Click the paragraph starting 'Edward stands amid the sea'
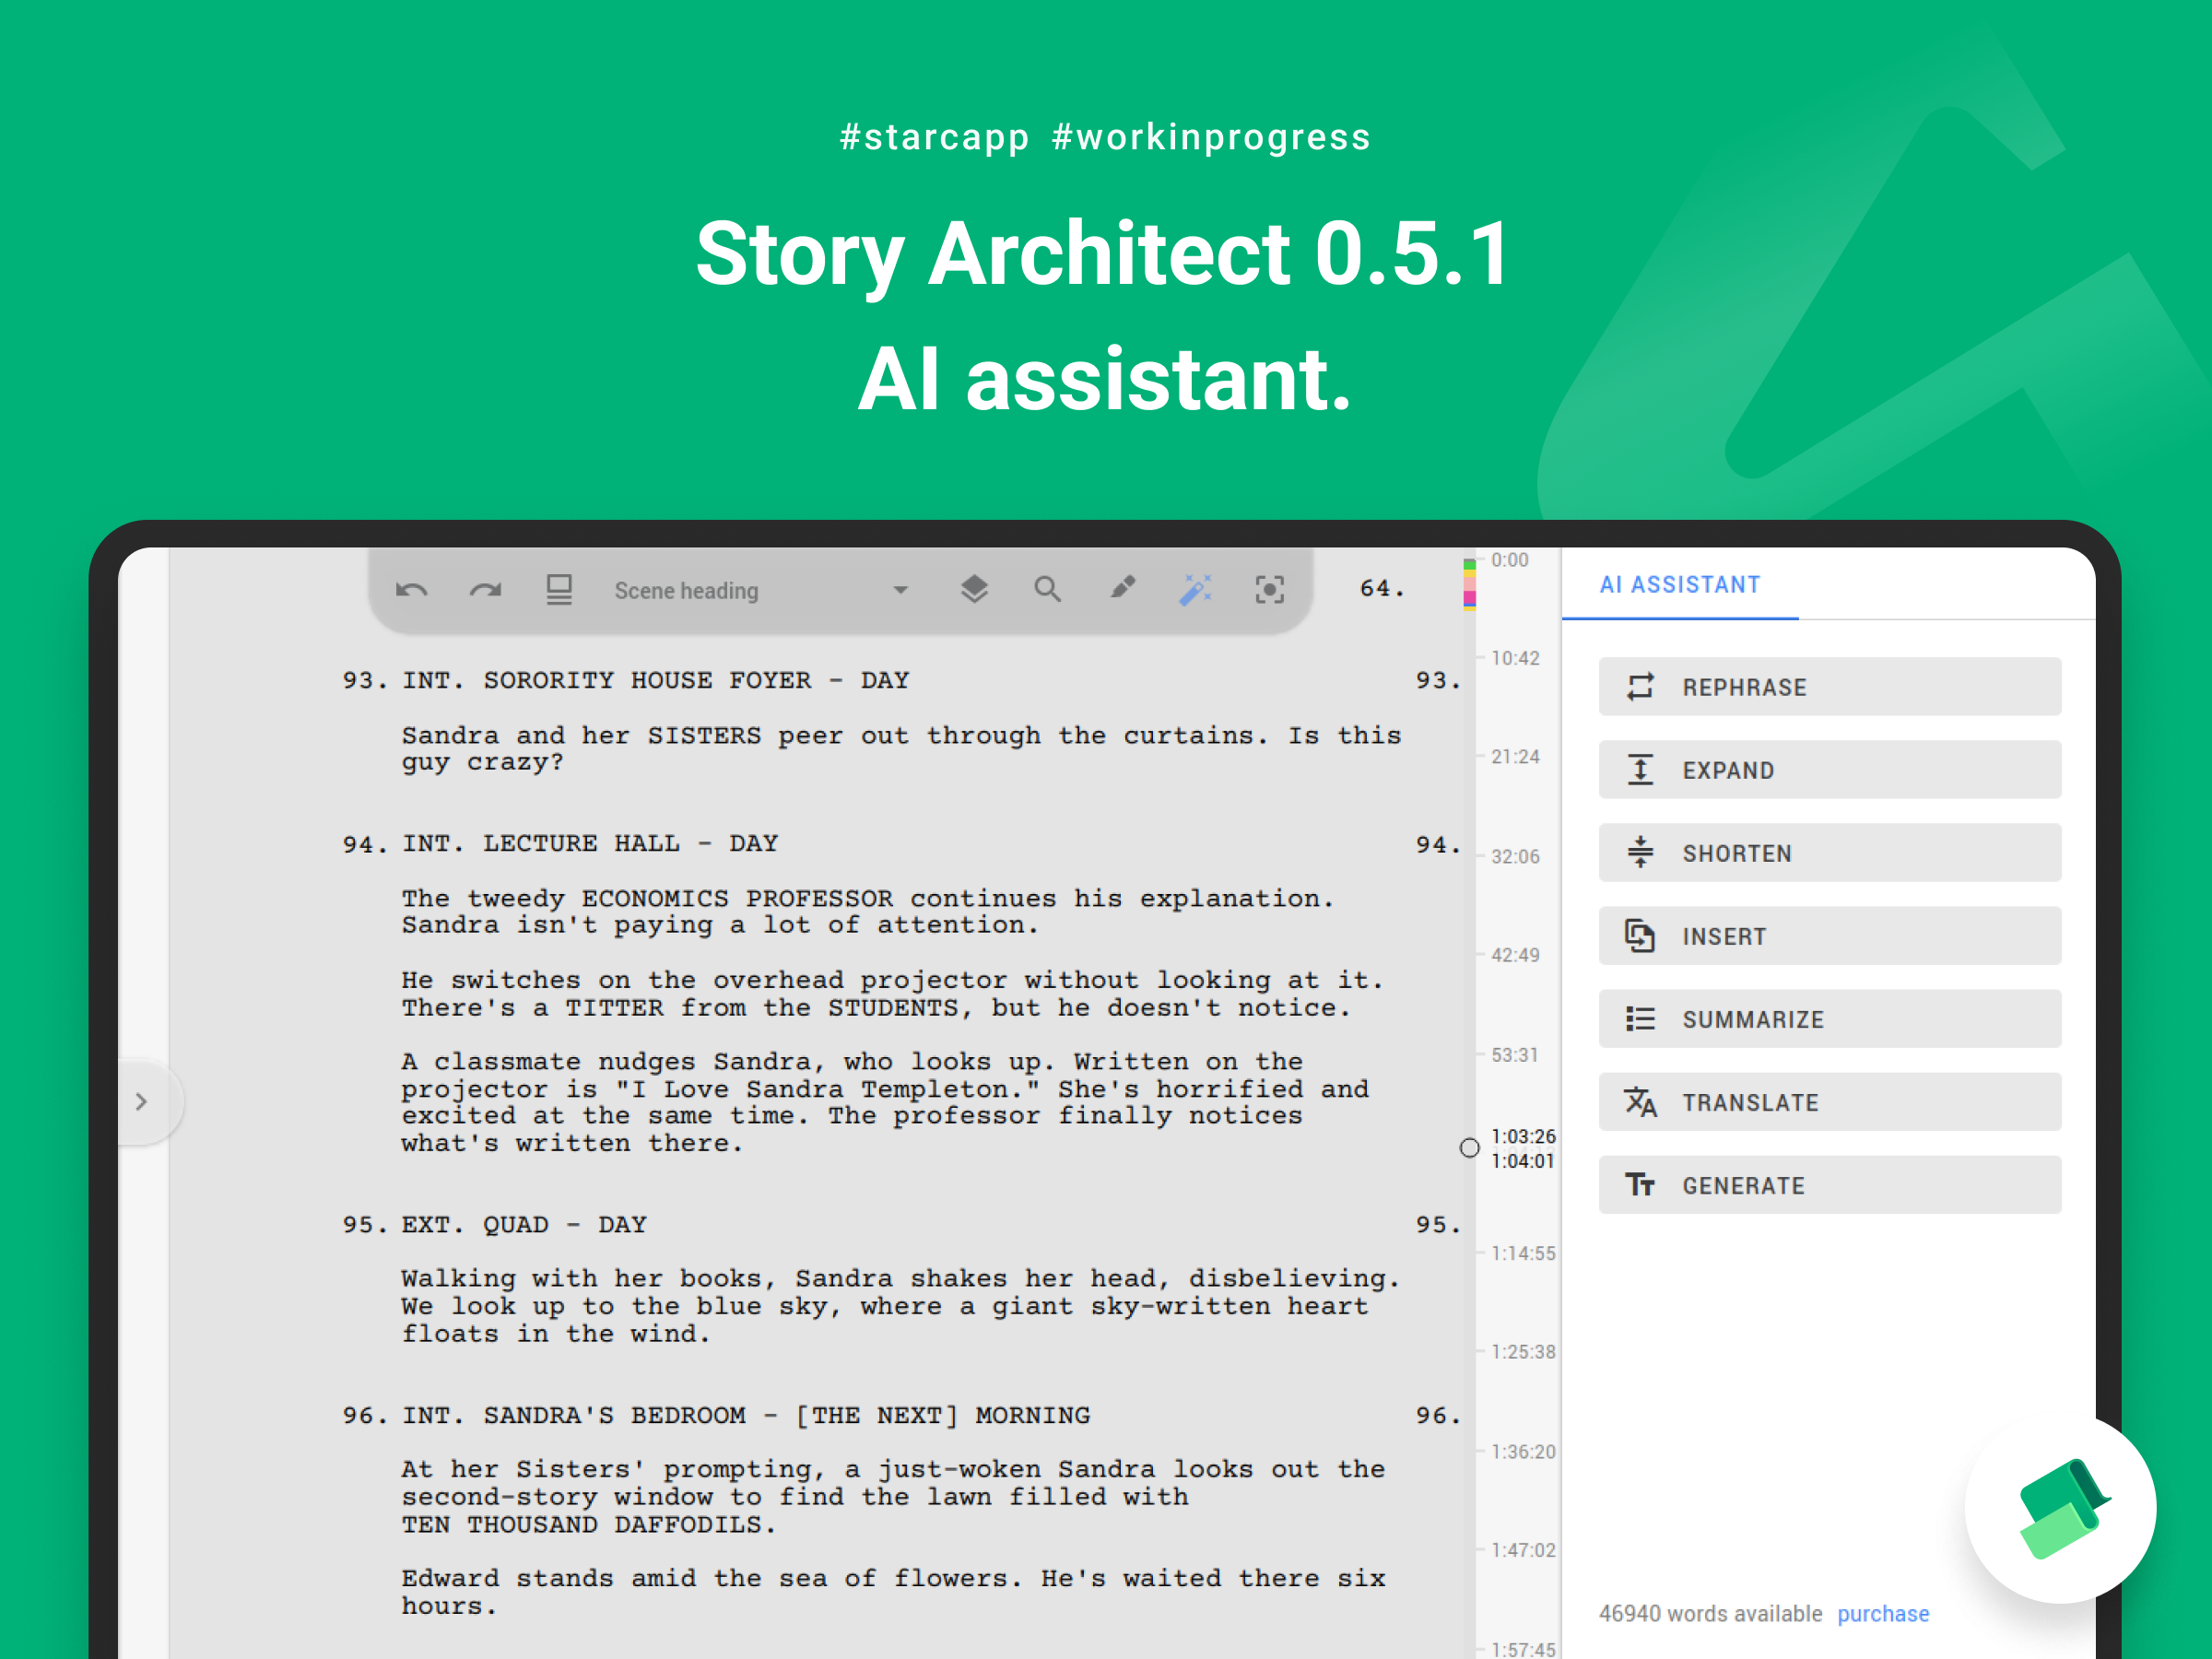This screenshot has width=2212, height=1659. pyautogui.click(x=893, y=1592)
